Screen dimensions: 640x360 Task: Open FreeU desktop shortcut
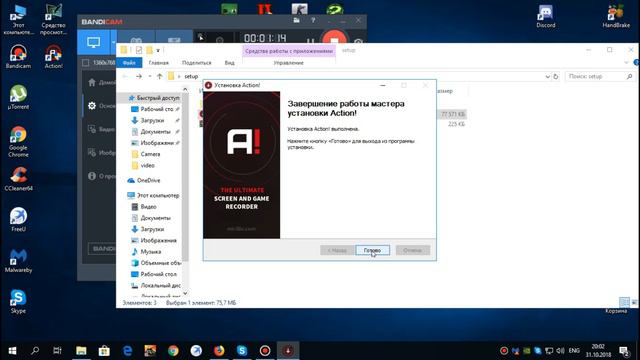click(18, 220)
